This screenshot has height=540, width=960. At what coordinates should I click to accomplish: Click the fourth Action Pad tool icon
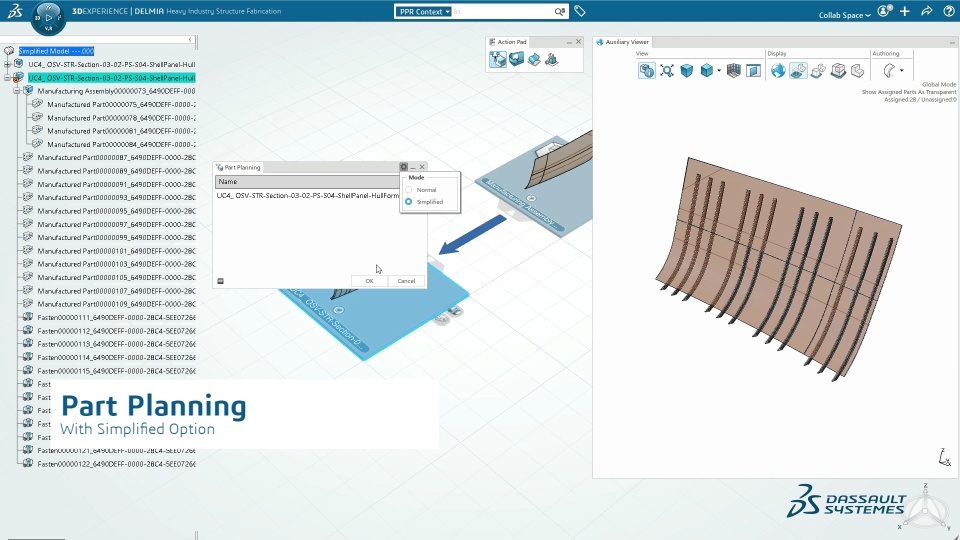pos(552,59)
